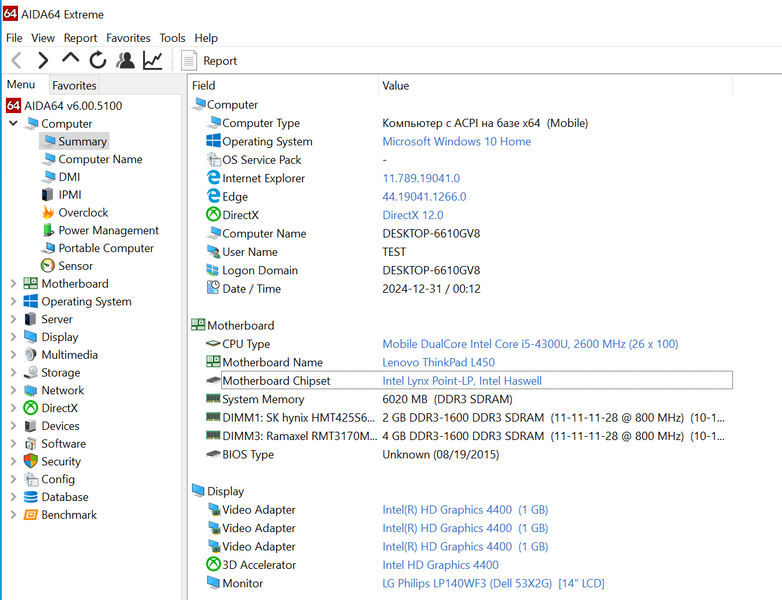This screenshot has height=600, width=782.
Task: Open the Edge version 44.19041.1266.0 link
Action: coord(424,197)
